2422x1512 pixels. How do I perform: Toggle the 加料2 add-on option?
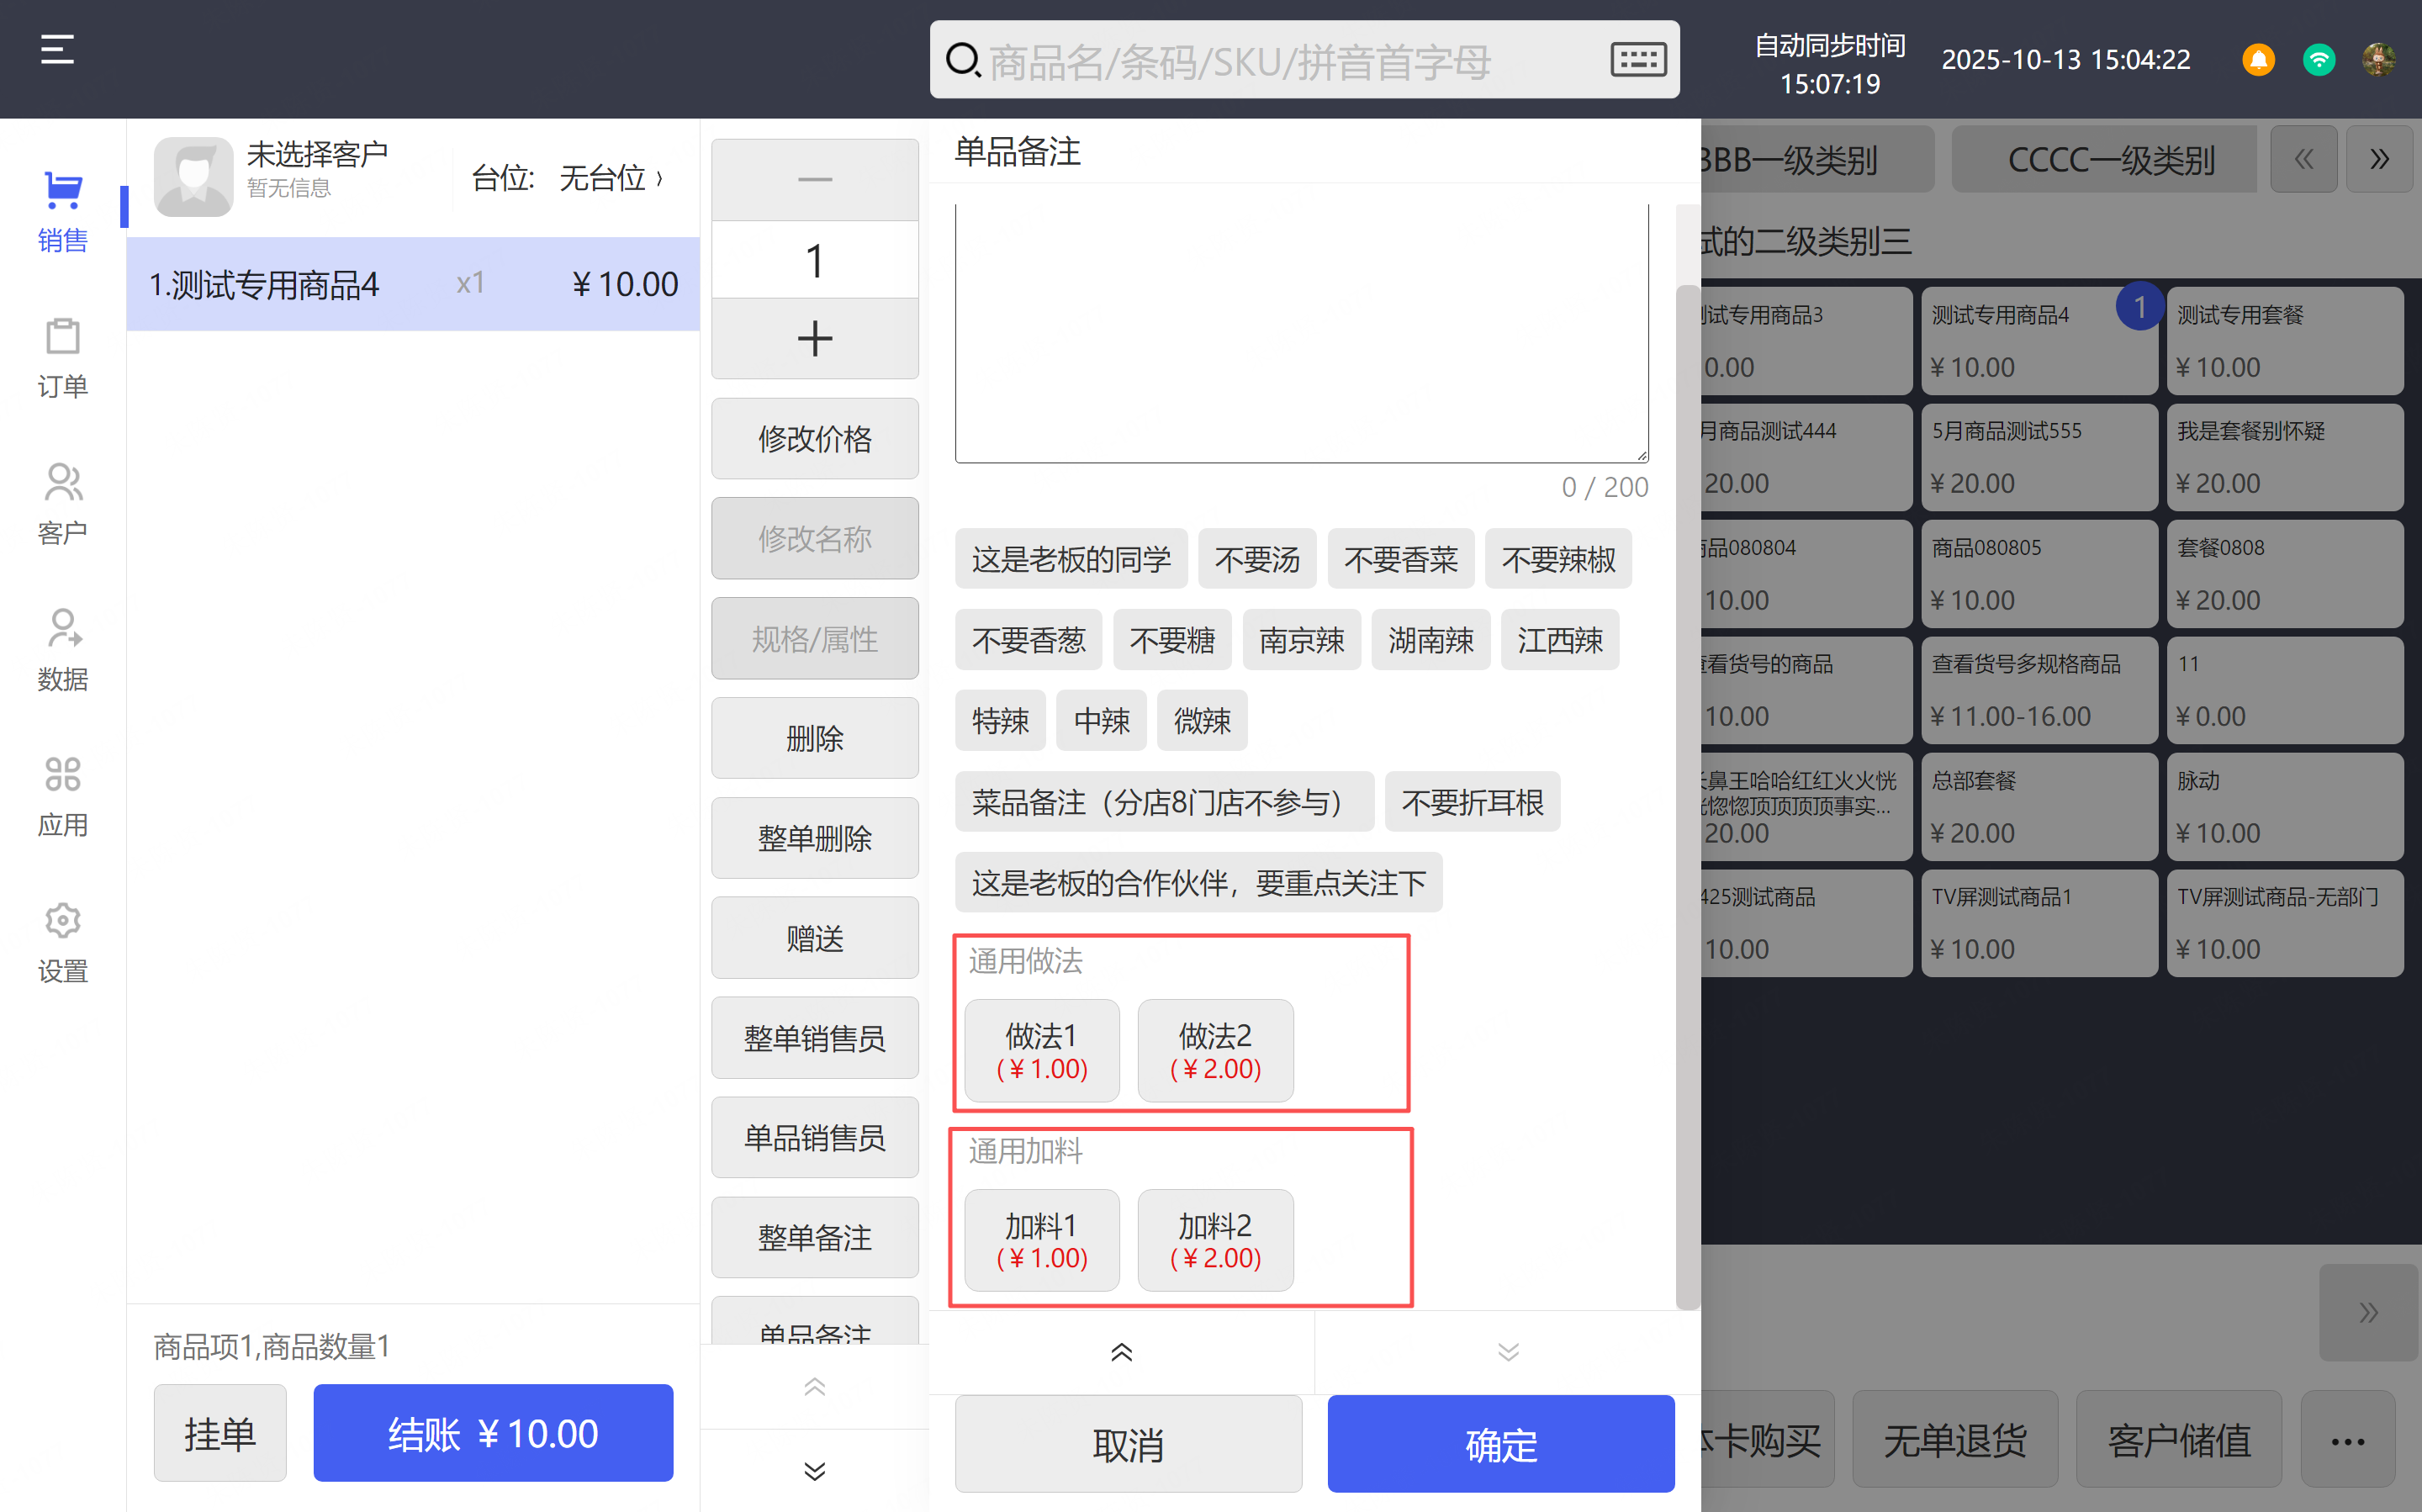(1215, 1240)
